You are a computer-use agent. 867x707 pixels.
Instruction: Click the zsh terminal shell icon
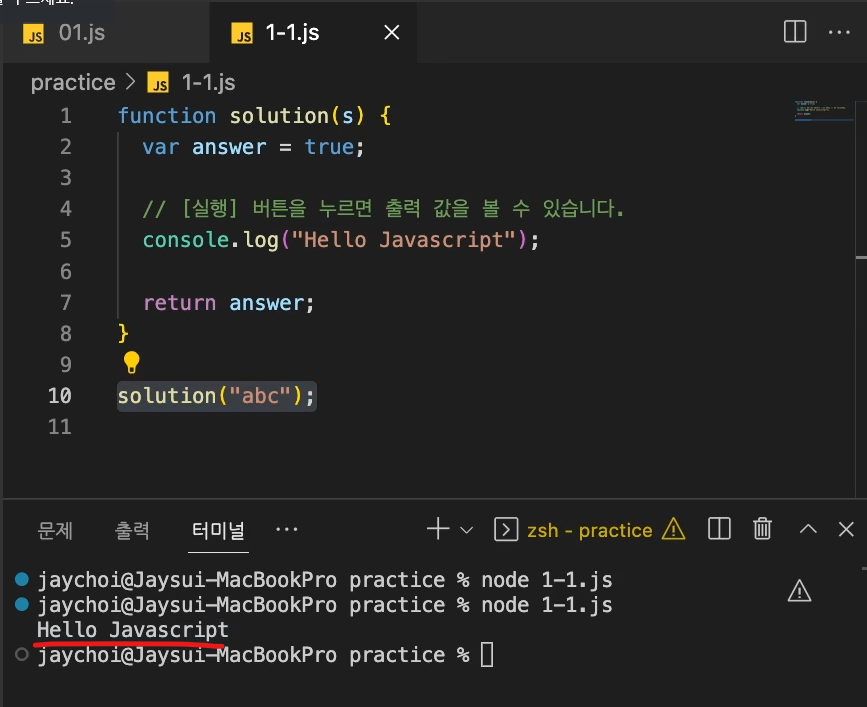(x=505, y=530)
